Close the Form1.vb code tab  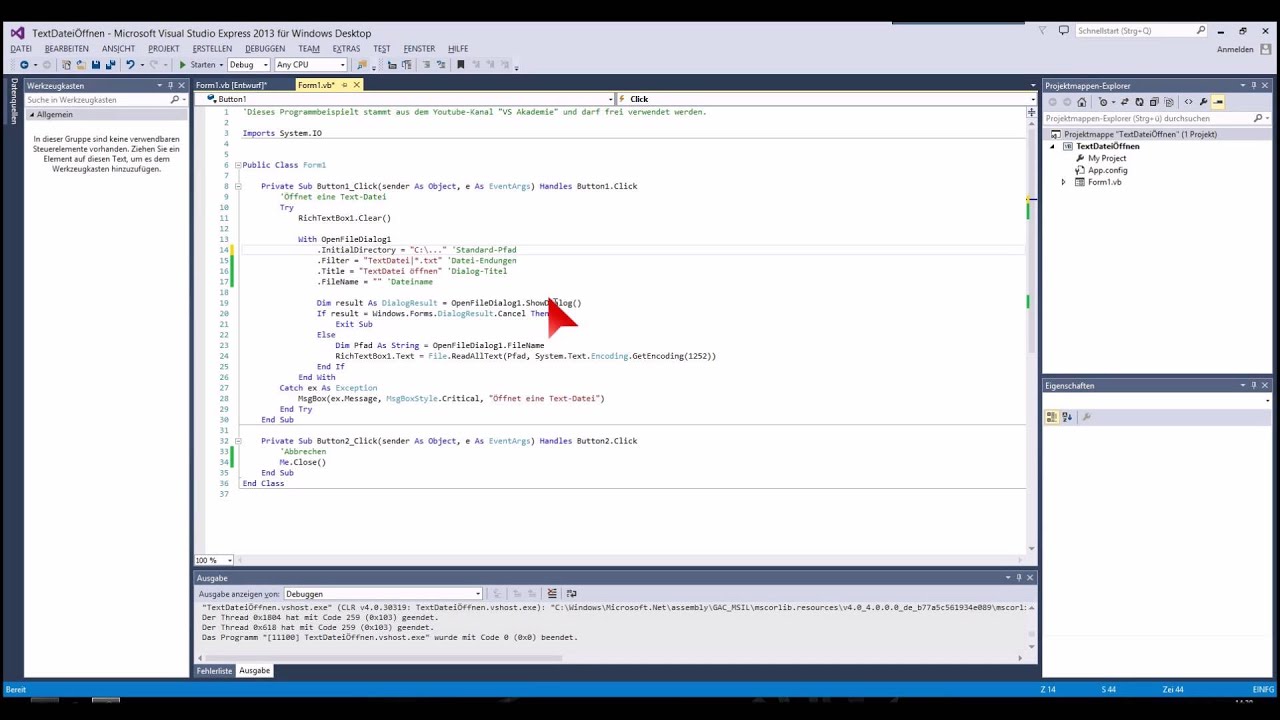356,85
